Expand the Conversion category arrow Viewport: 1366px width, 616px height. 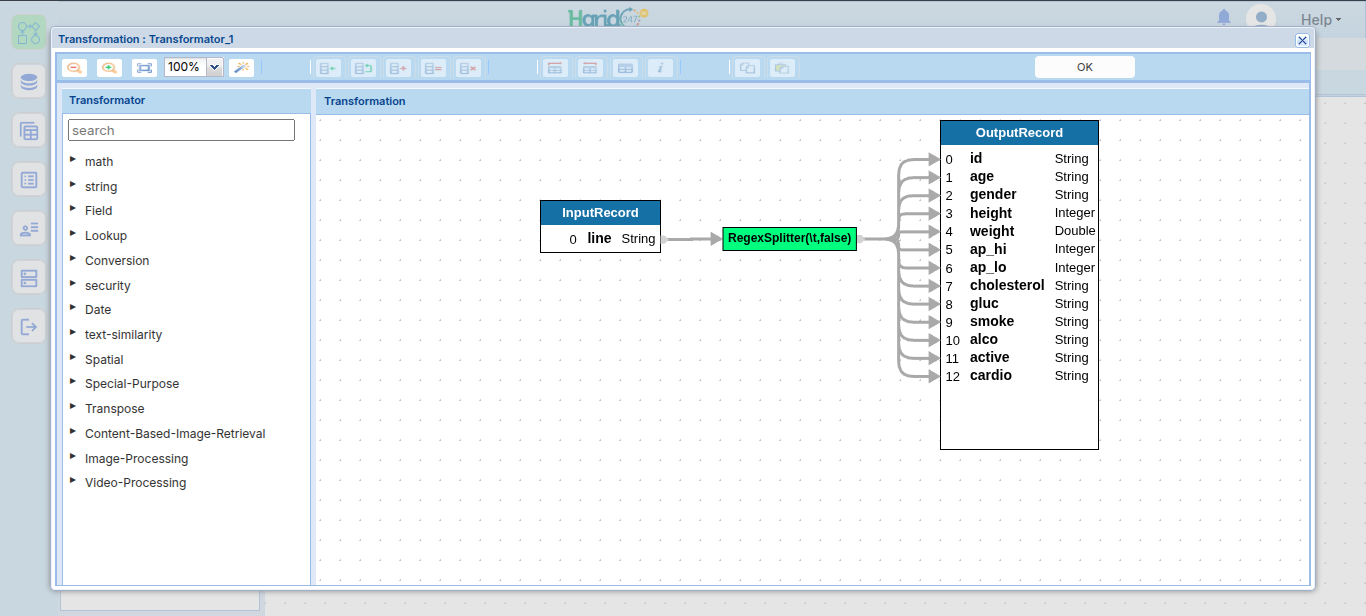[73, 259]
